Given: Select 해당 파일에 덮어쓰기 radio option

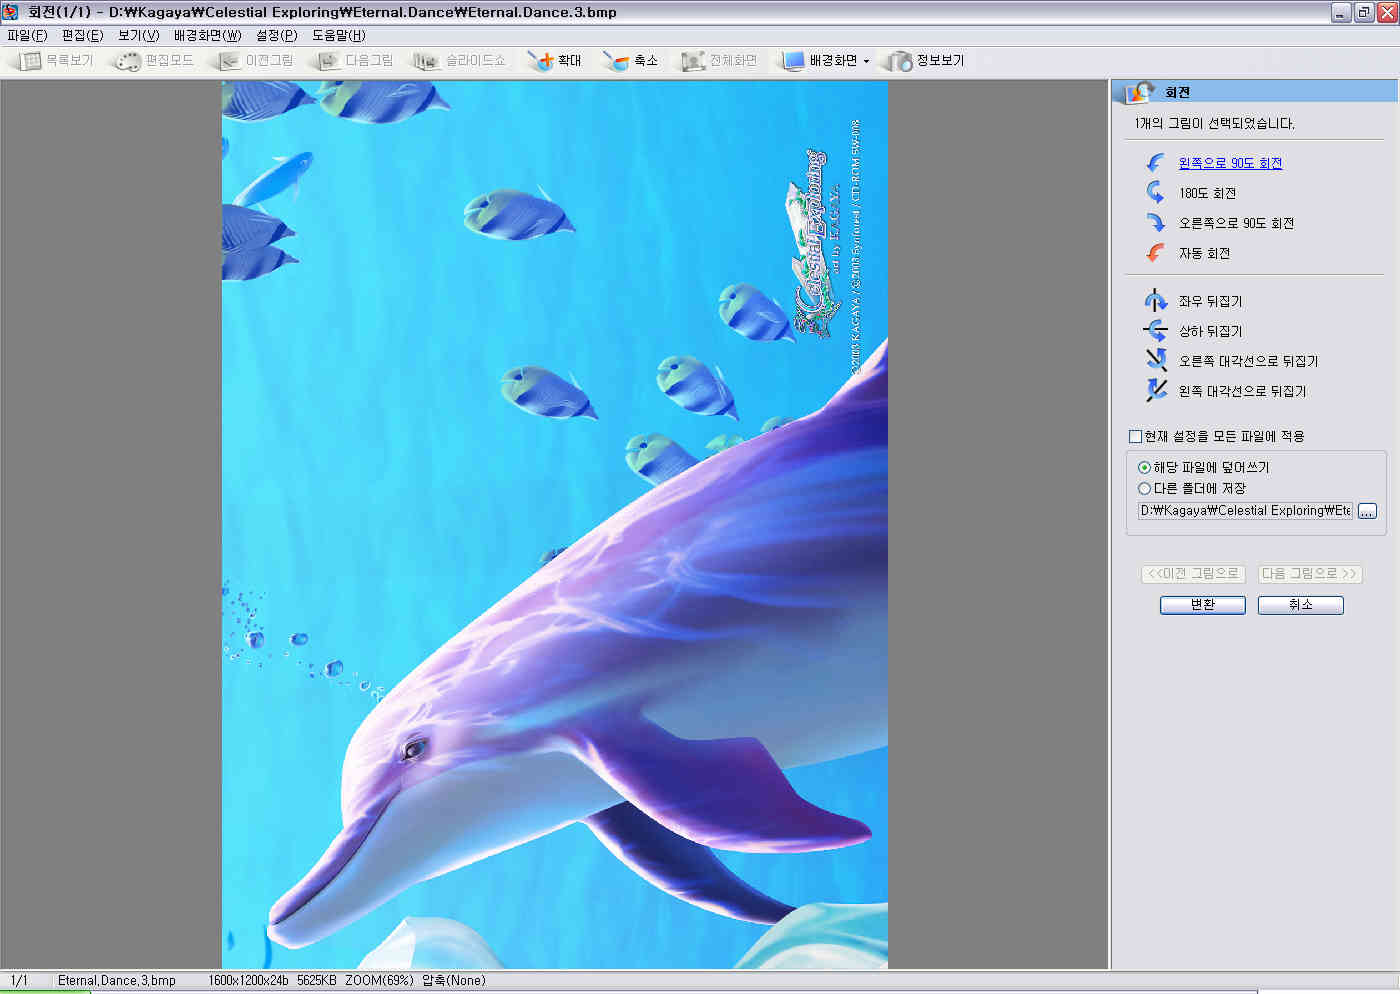Looking at the screenshot, I should pos(1144,467).
